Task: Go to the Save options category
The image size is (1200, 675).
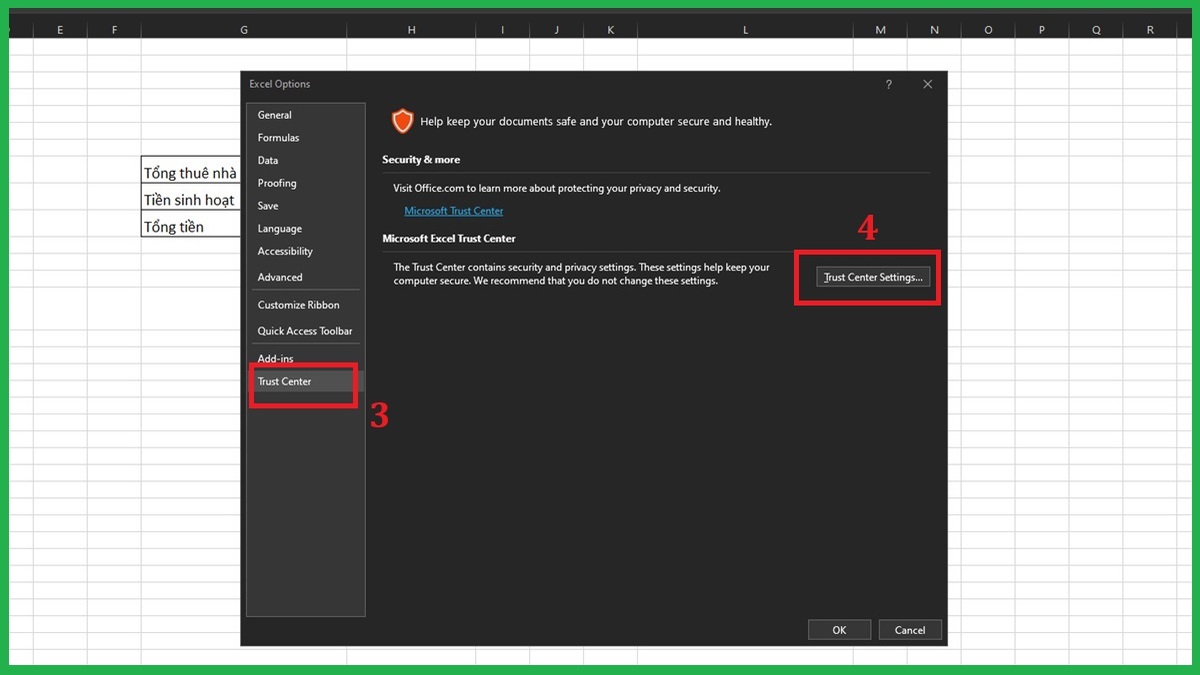Action: click(x=268, y=206)
